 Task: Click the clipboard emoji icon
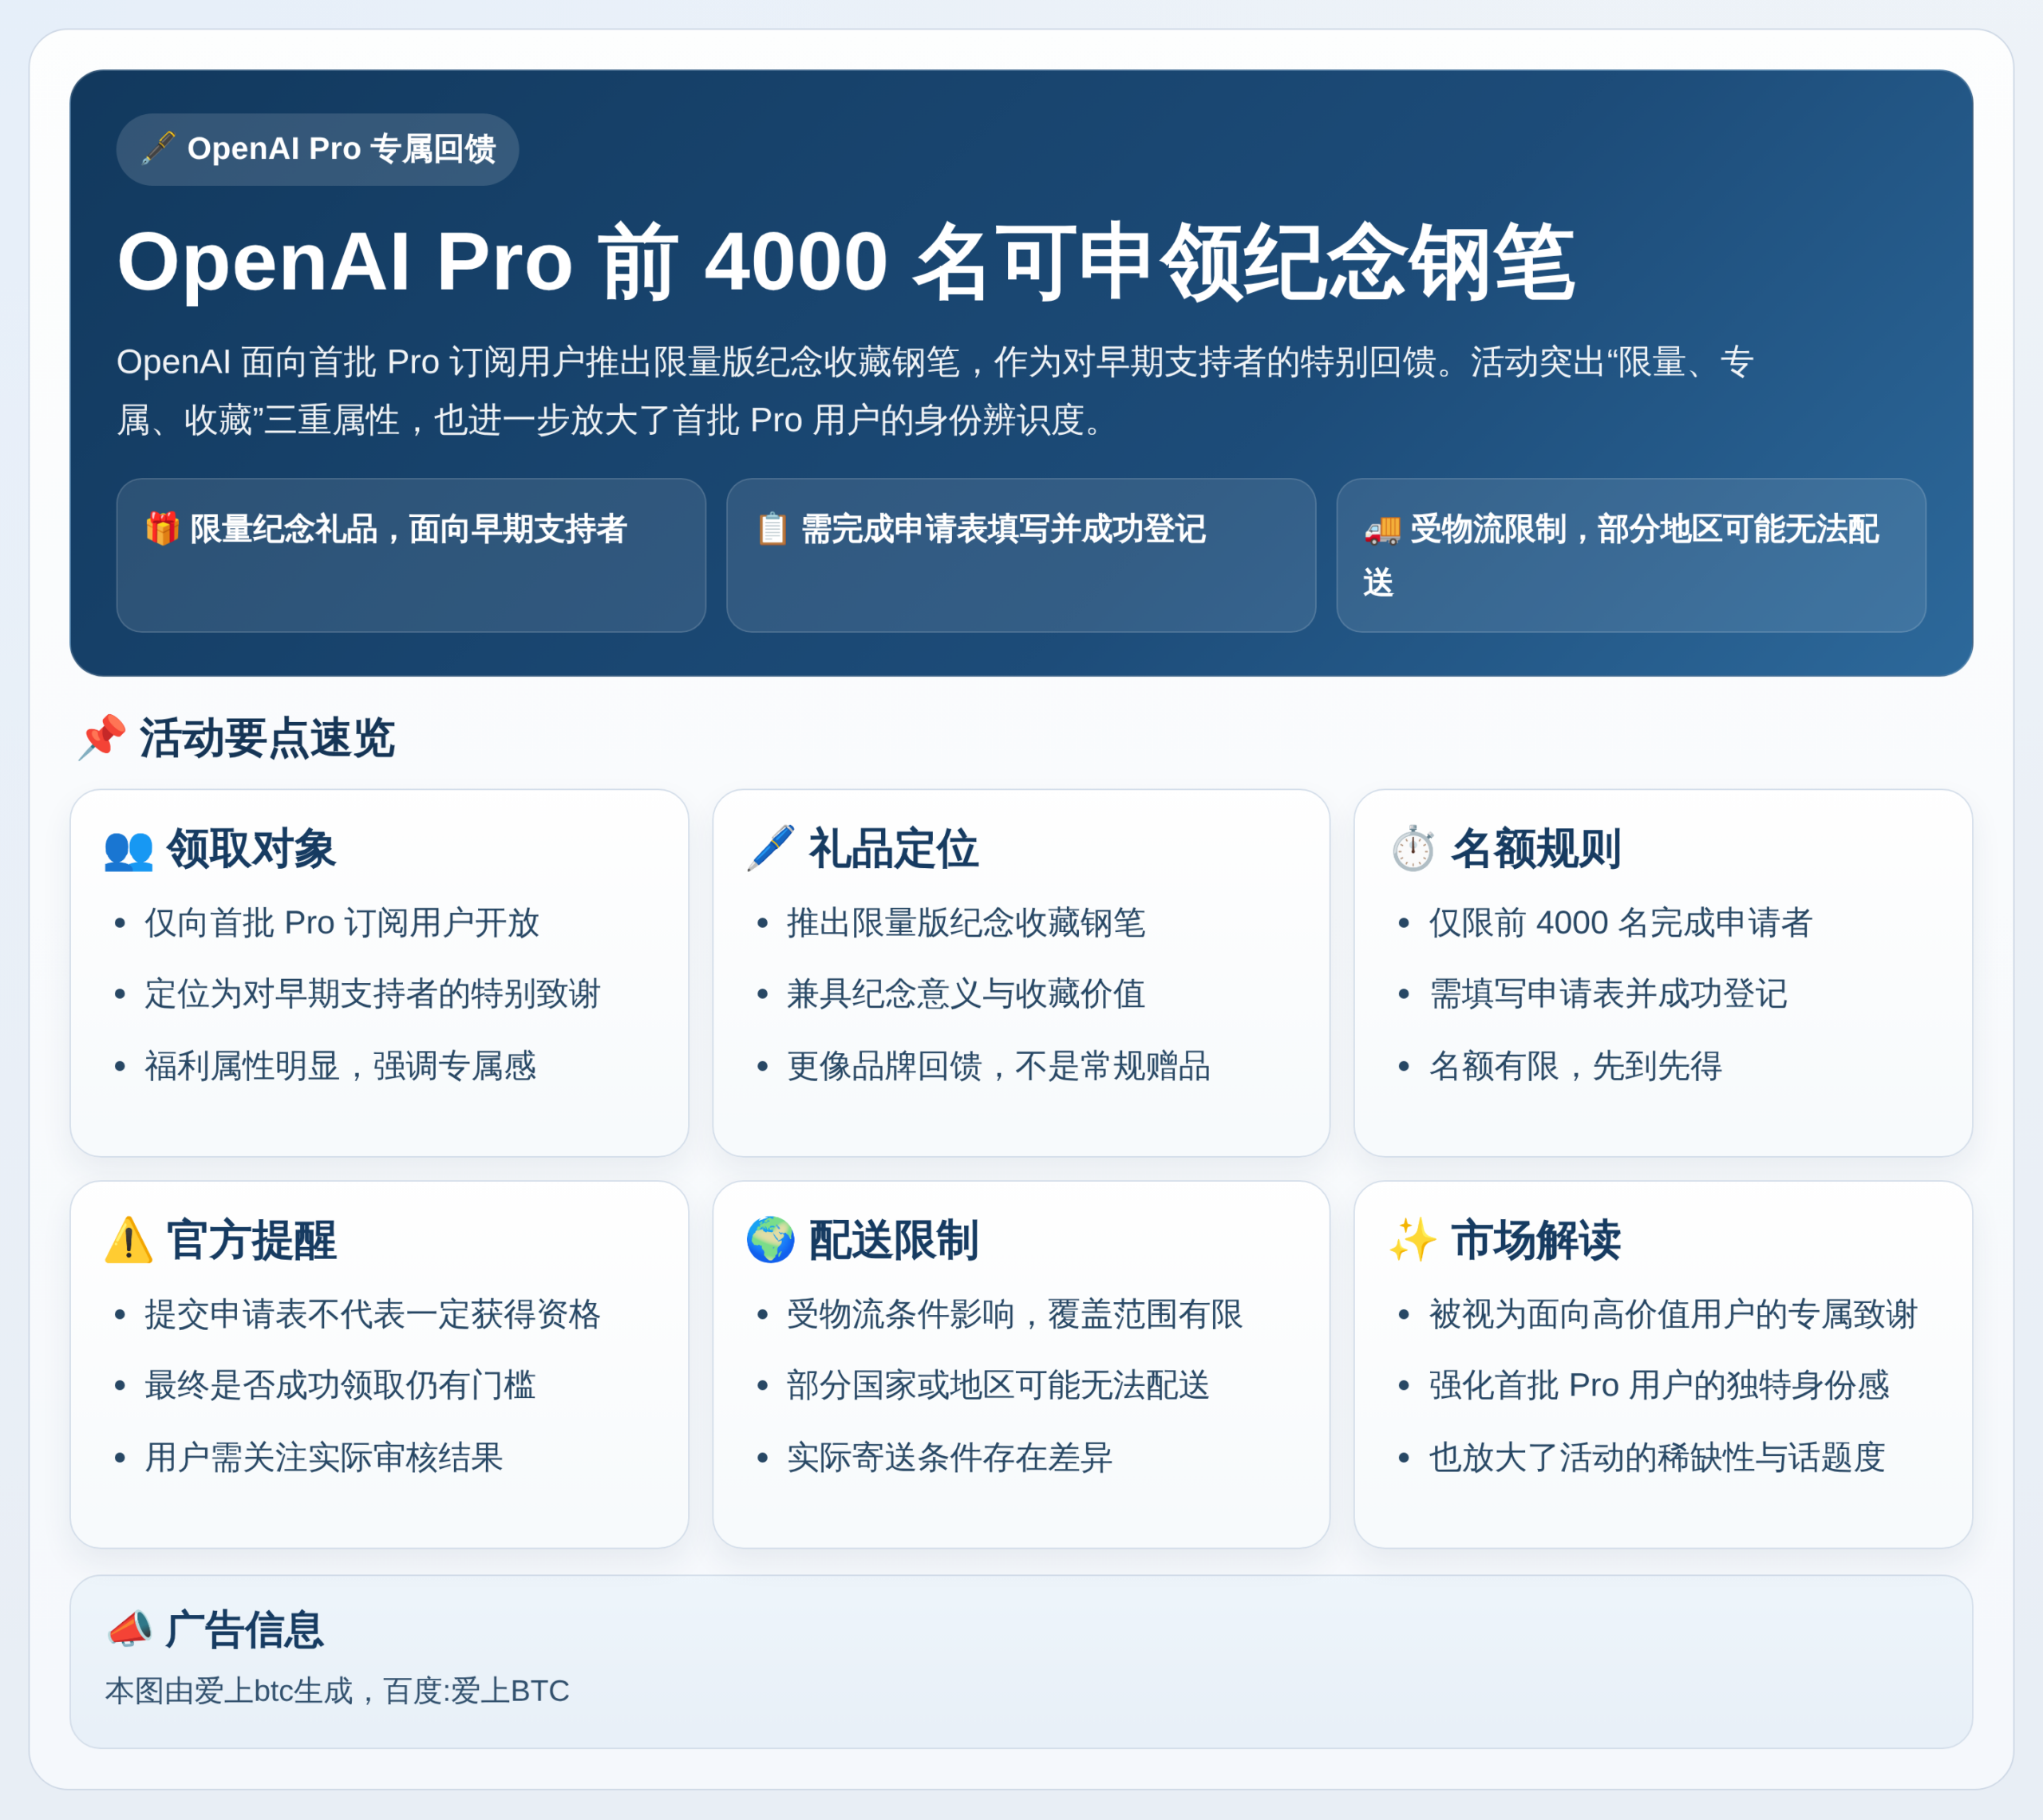click(x=772, y=528)
